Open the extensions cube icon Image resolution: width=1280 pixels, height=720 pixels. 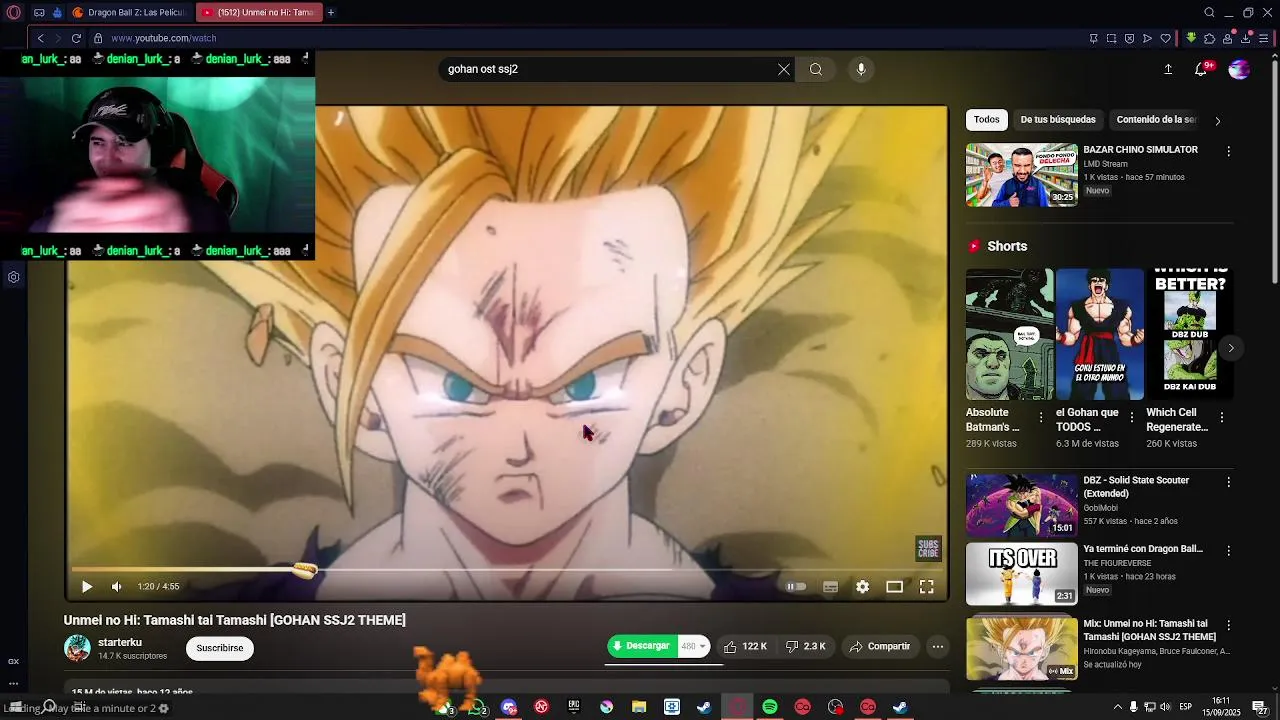click(1209, 38)
